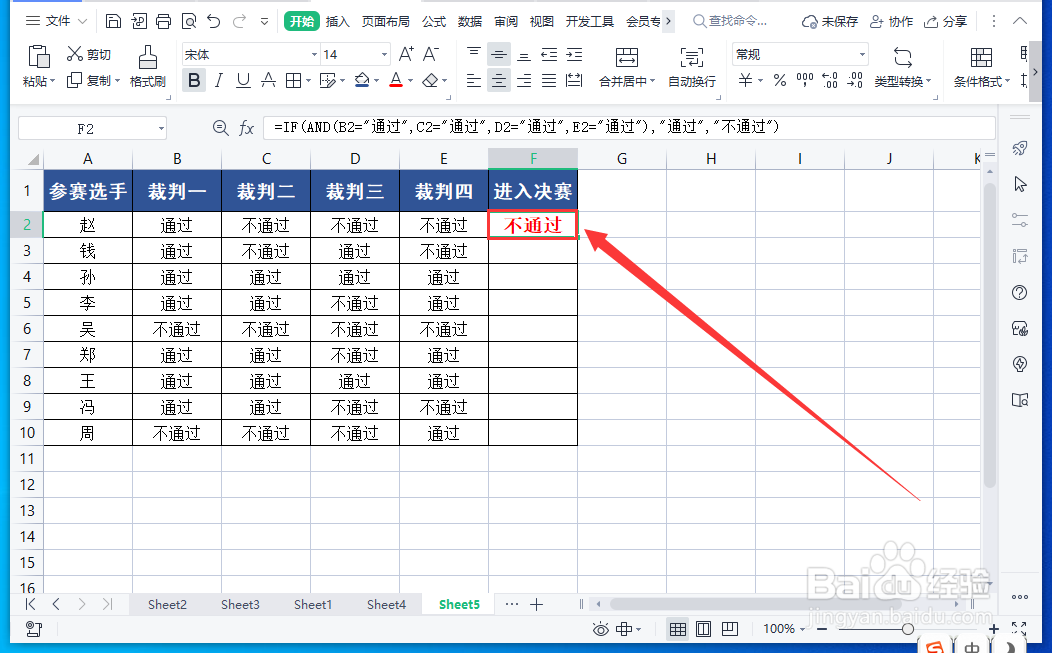Open the Name Box F2 dropdown
This screenshot has height=653, width=1052.
coord(162,128)
